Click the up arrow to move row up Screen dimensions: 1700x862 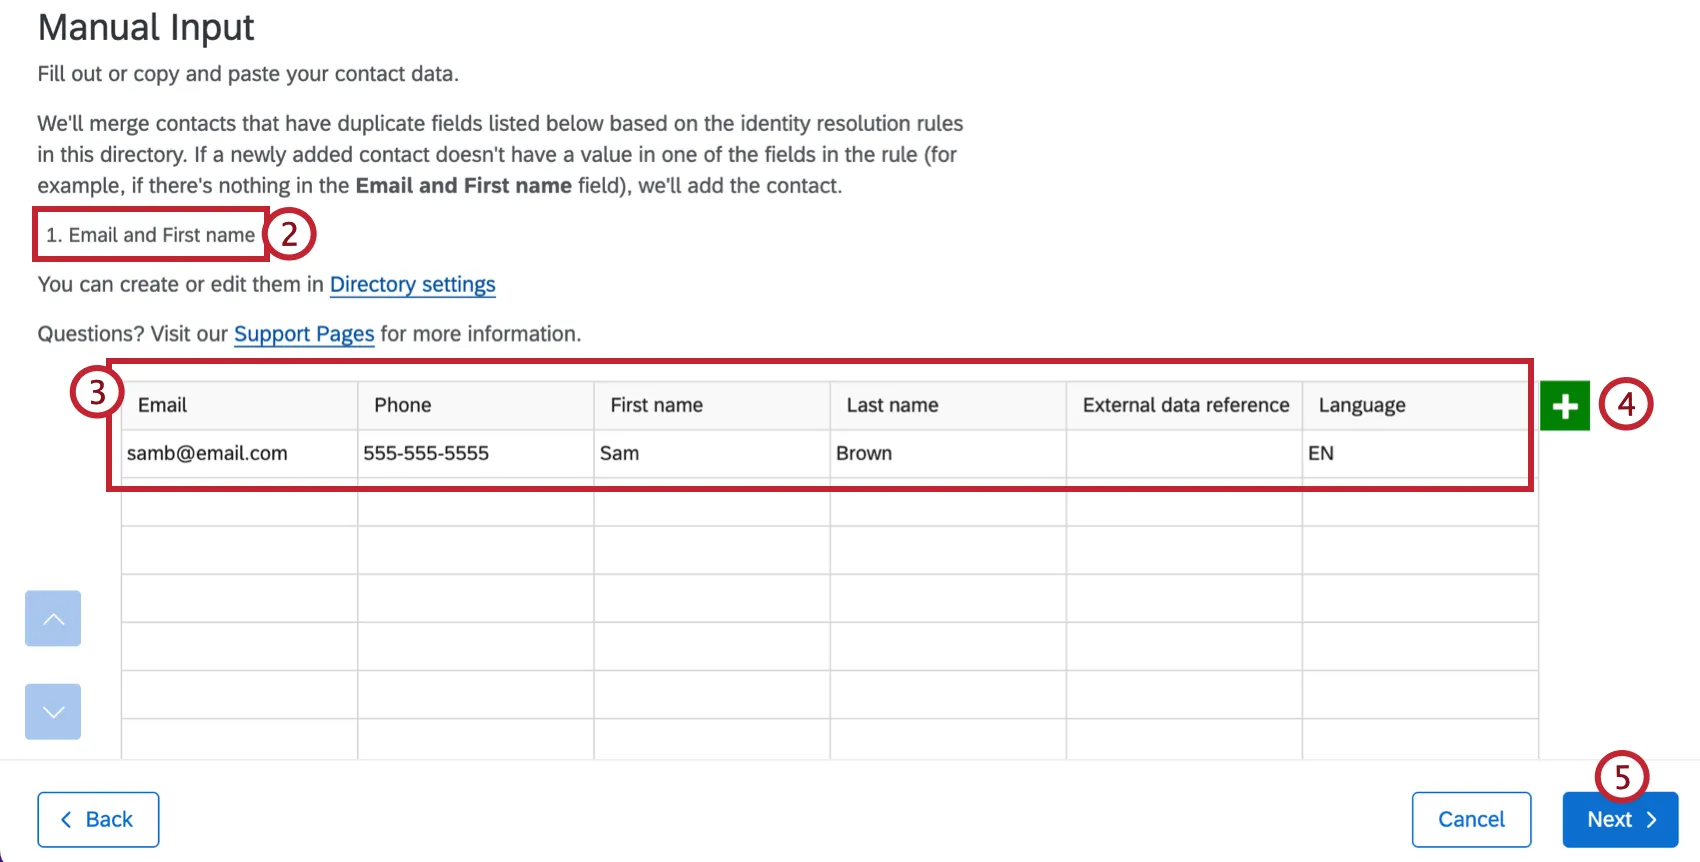(x=52, y=618)
